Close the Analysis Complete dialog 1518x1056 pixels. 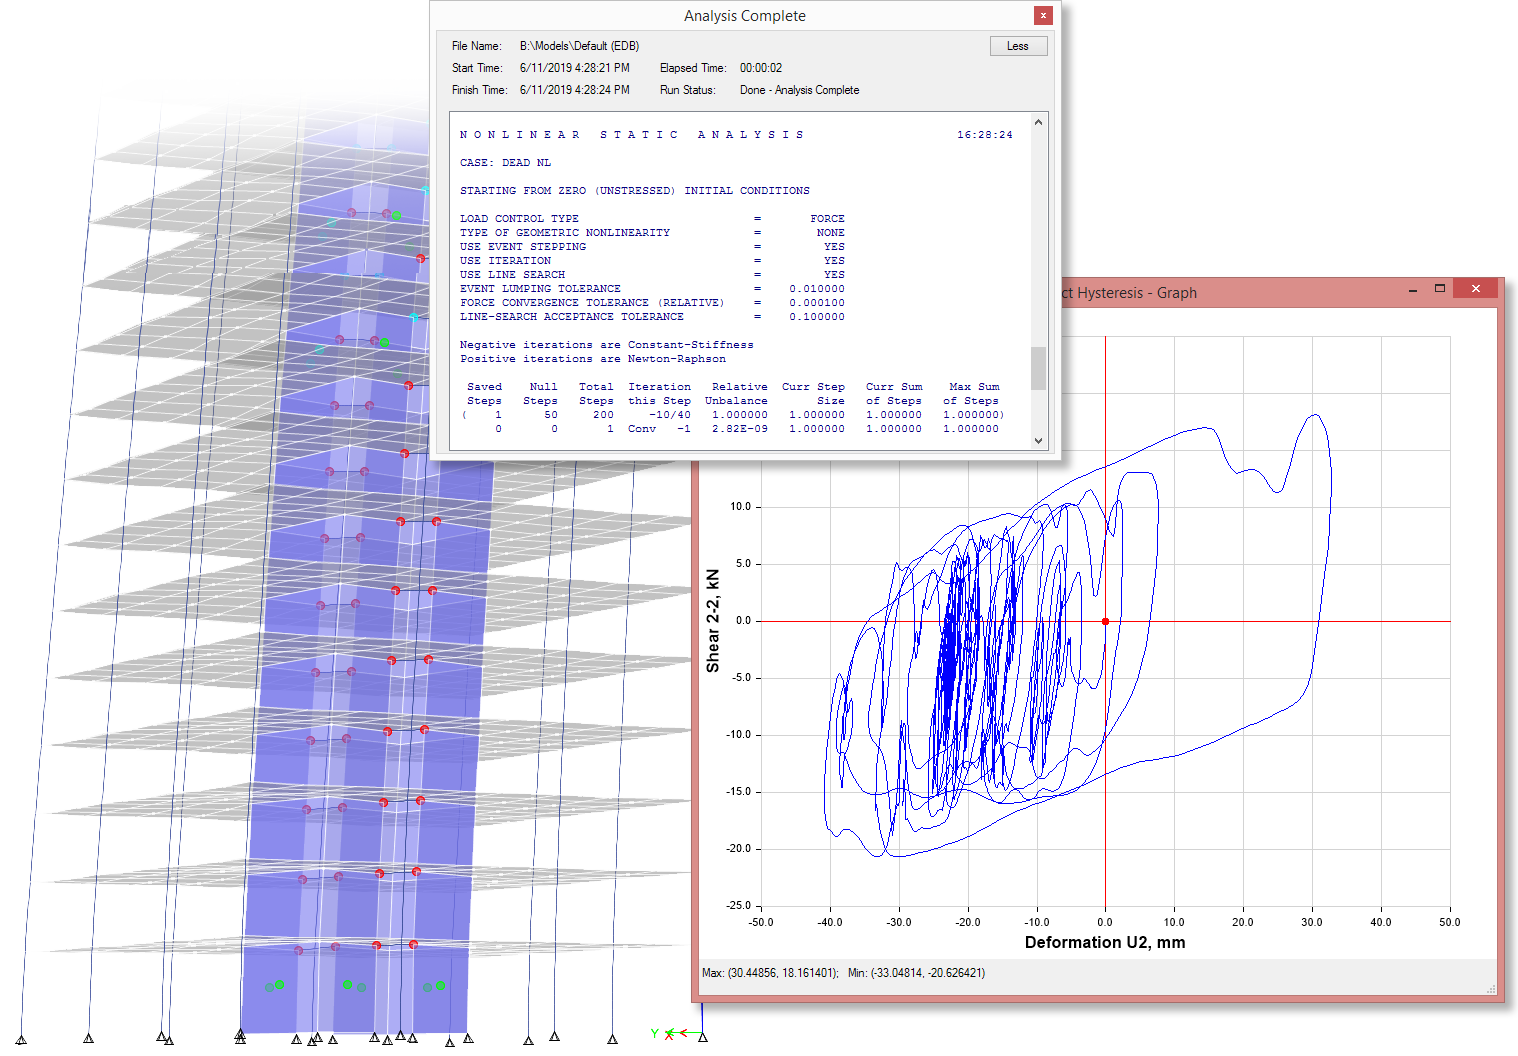point(1043,15)
